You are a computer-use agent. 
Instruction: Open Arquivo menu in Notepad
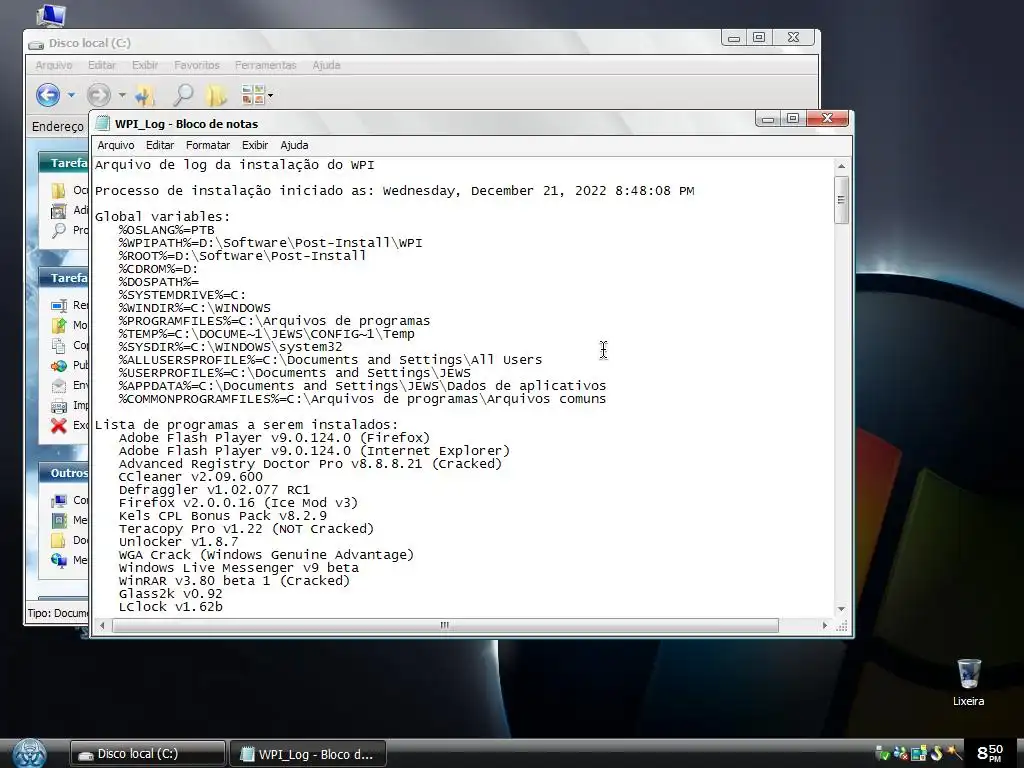pyautogui.click(x=116, y=145)
